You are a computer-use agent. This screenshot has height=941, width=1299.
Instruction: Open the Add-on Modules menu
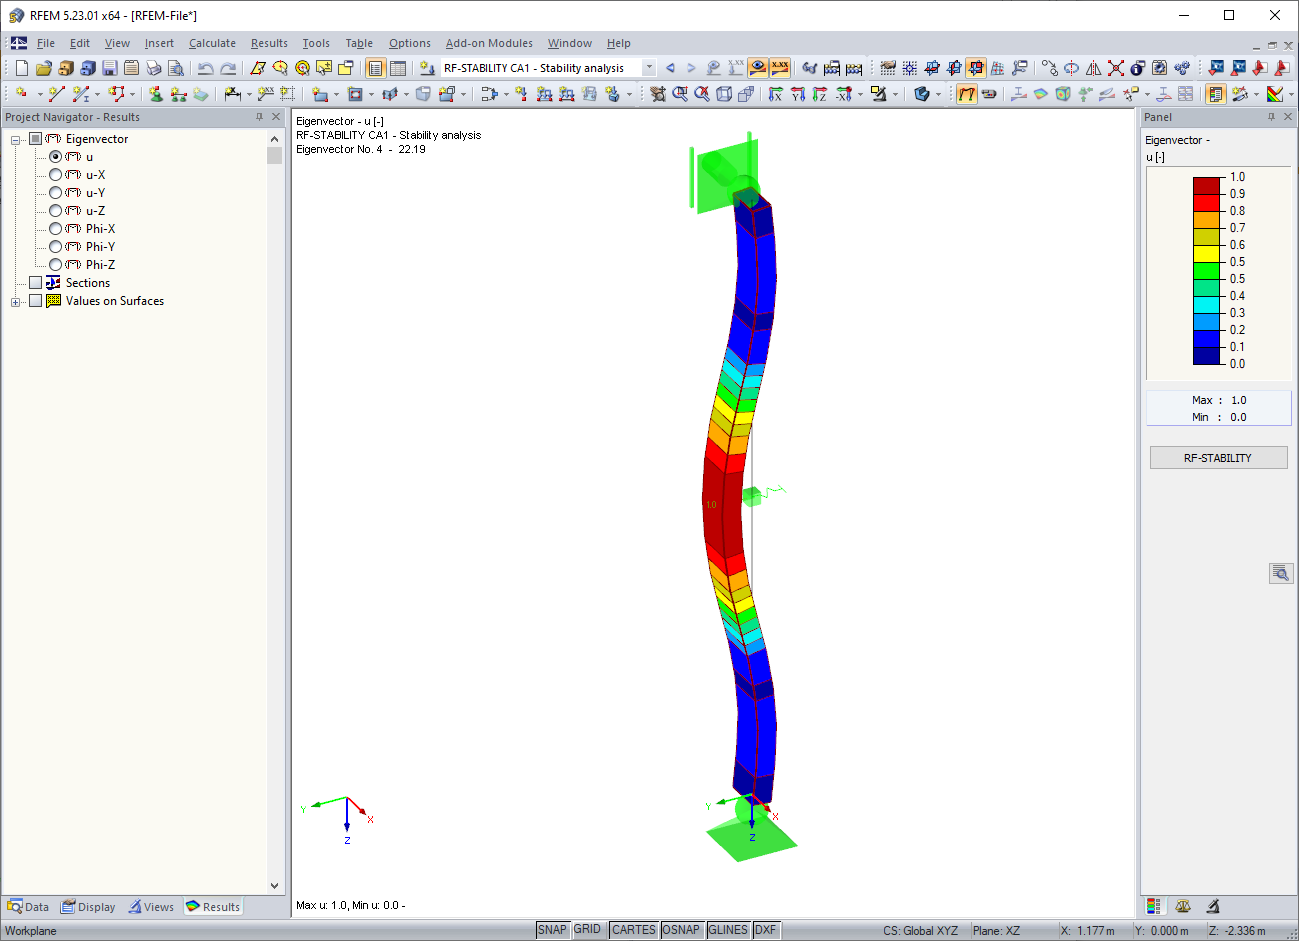click(489, 43)
